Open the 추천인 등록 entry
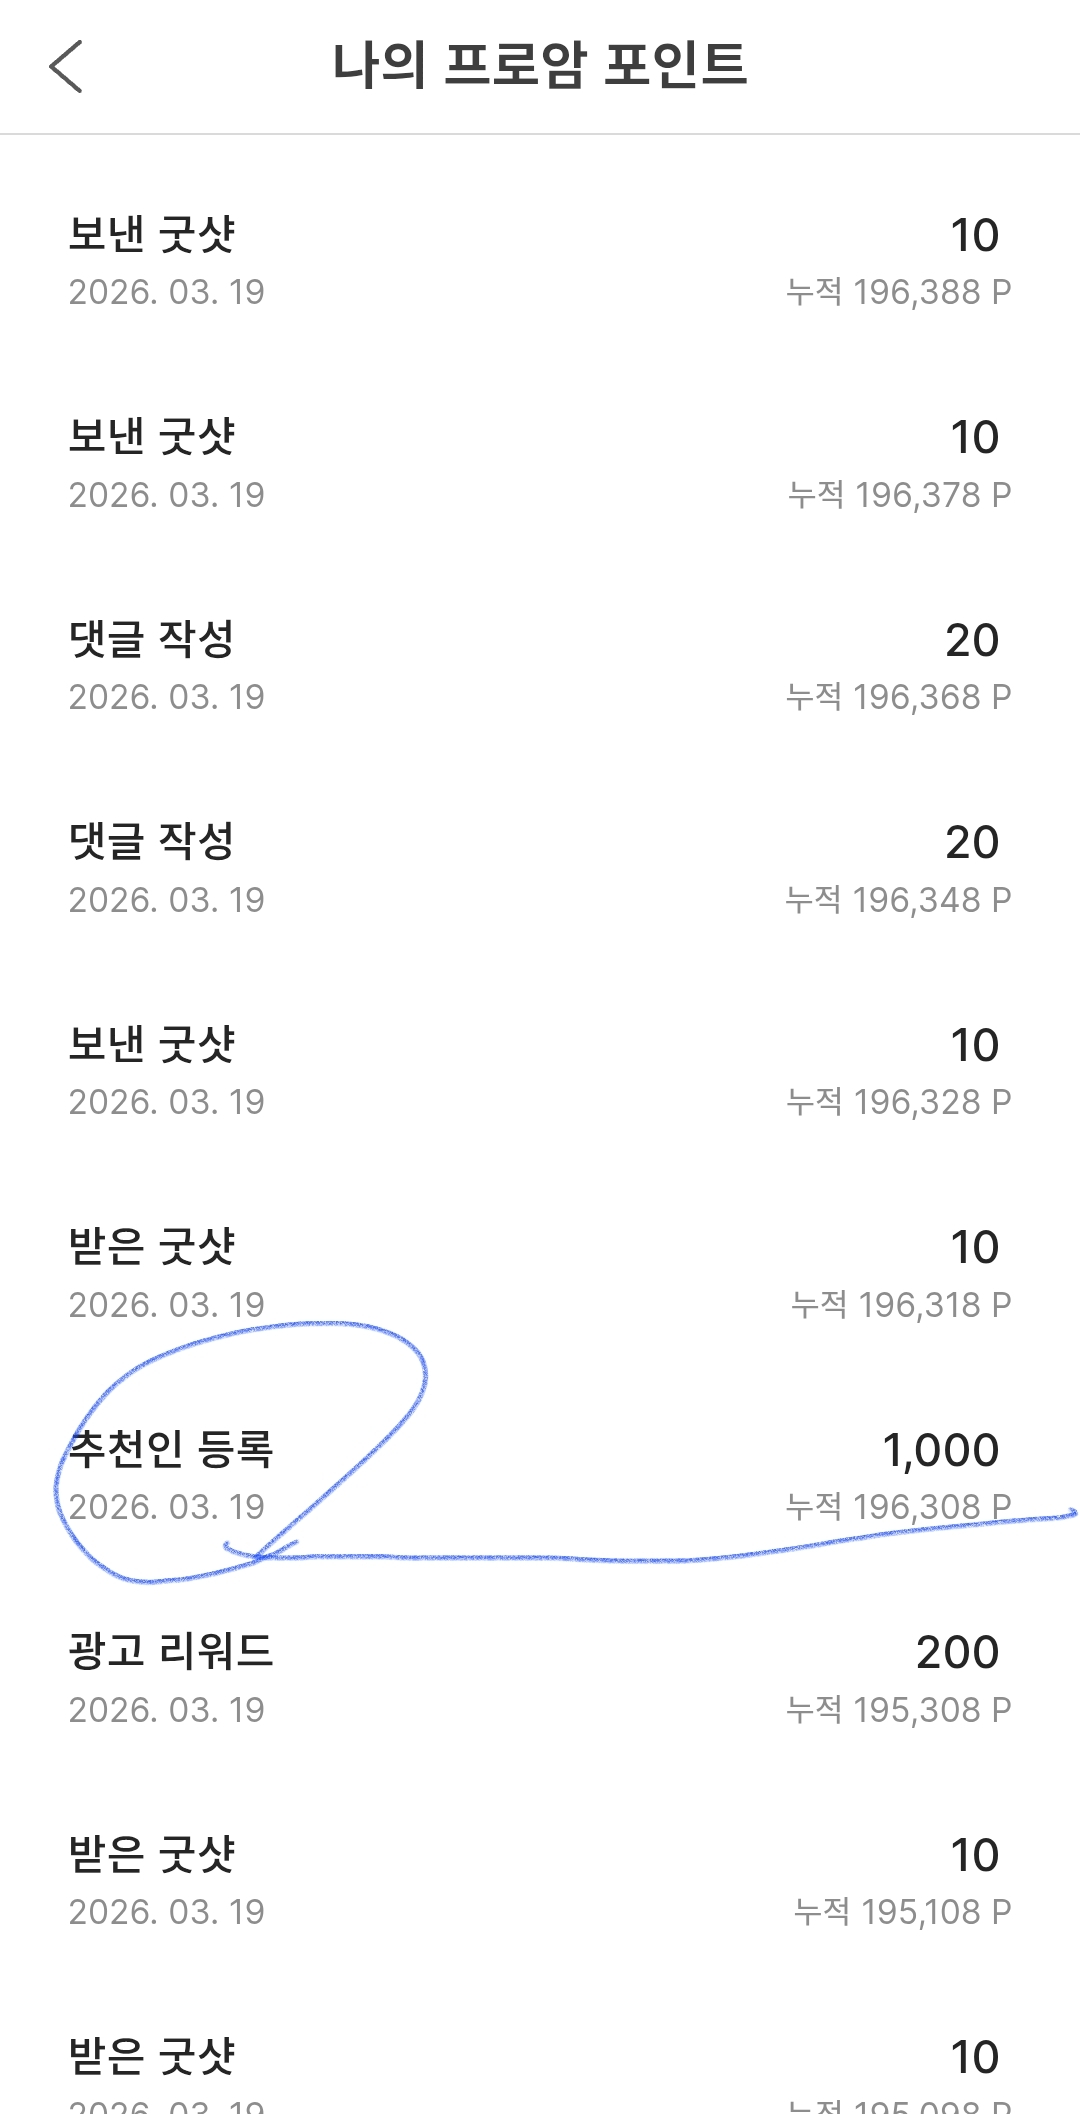The width and height of the screenshot is (1080, 2114). tap(171, 1449)
